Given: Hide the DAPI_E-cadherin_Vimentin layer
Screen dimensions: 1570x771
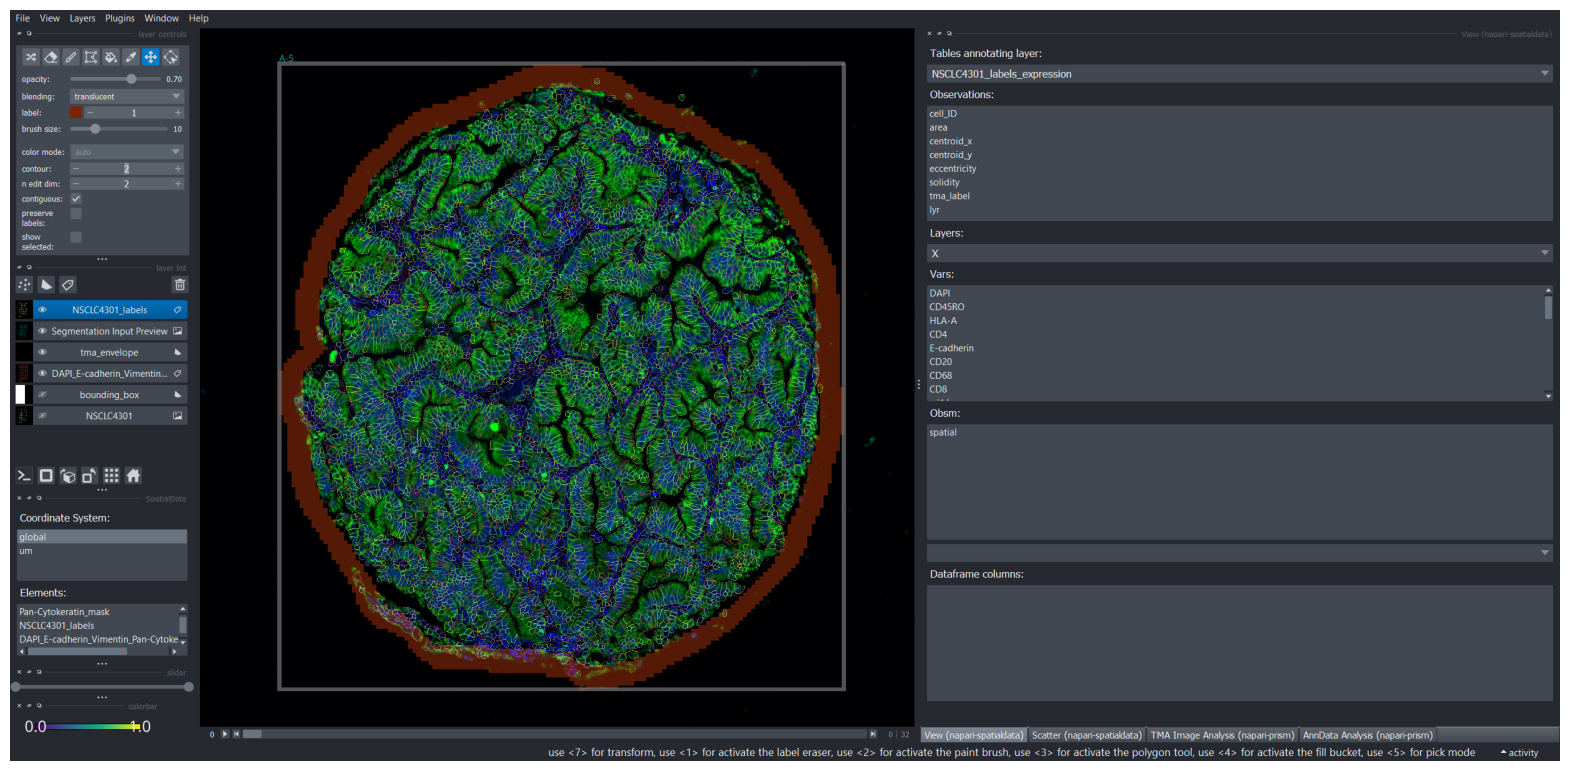Looking at the screenshot, I should (x=43, y=373).
